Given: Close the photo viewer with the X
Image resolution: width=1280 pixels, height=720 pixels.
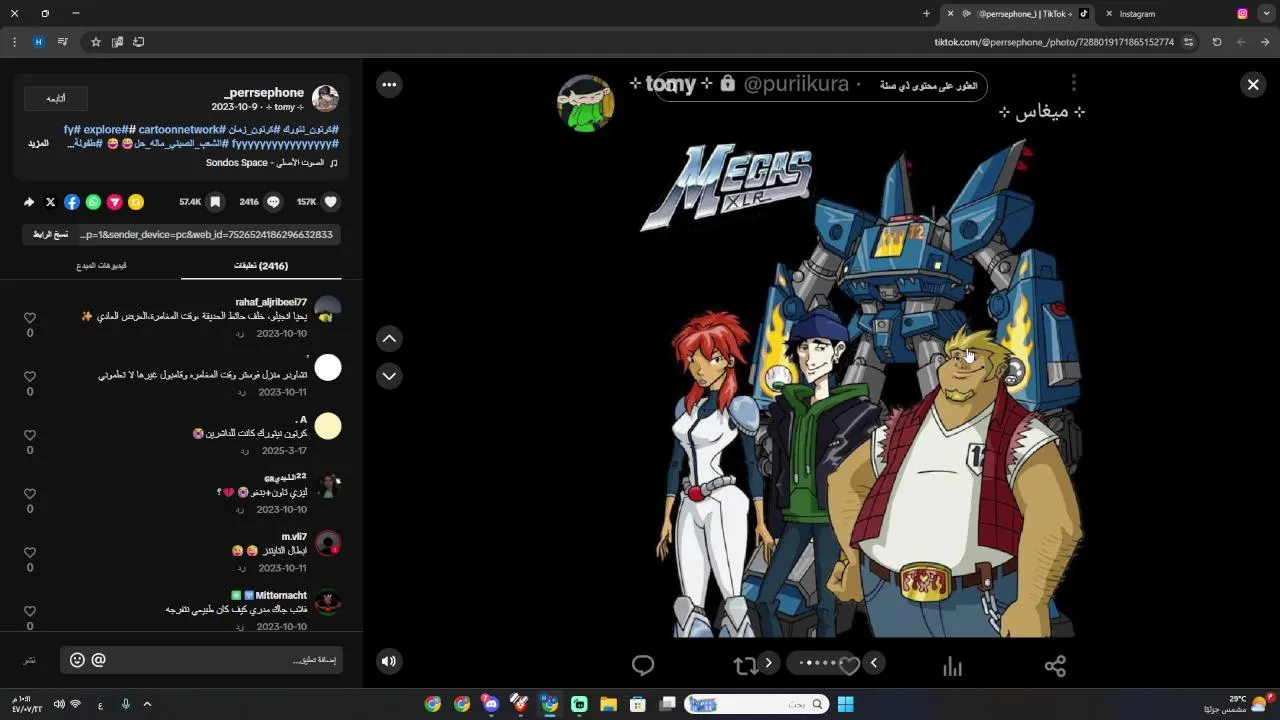Looking at the screenshot, I should click(x=1253, y=85).
